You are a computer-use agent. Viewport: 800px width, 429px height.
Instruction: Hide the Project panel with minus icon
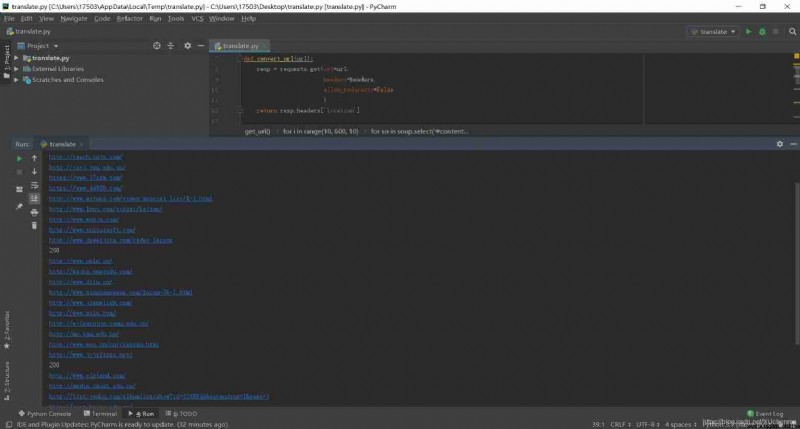(201, 46)
